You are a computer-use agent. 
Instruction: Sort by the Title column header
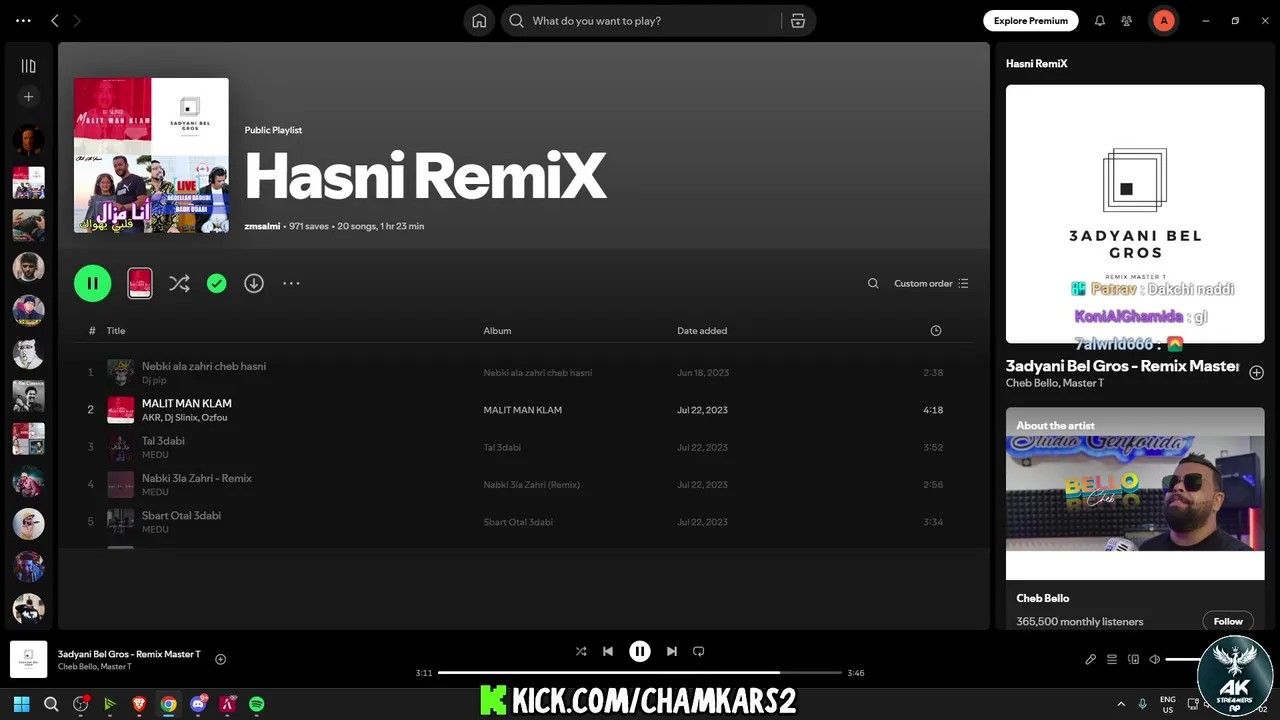click(116, 331)
